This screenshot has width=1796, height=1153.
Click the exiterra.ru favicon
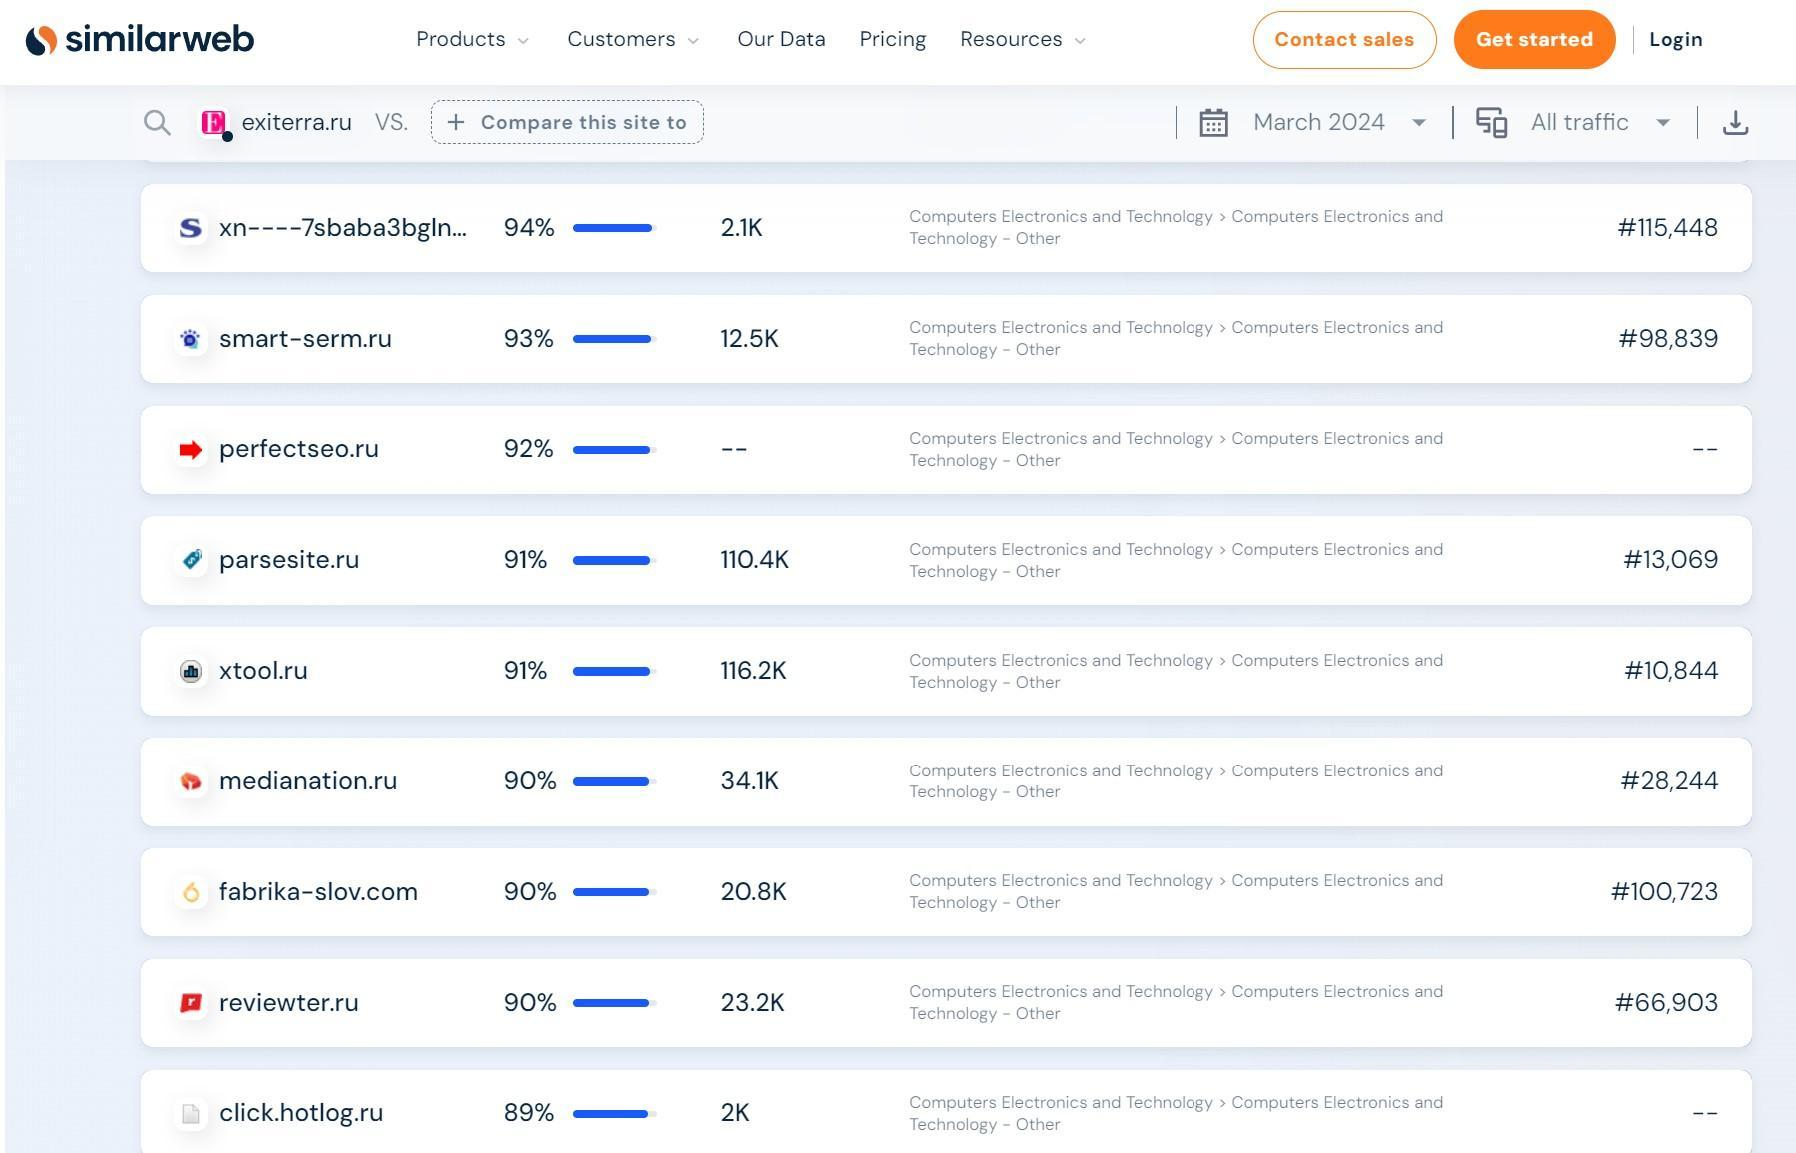[214, 123]
